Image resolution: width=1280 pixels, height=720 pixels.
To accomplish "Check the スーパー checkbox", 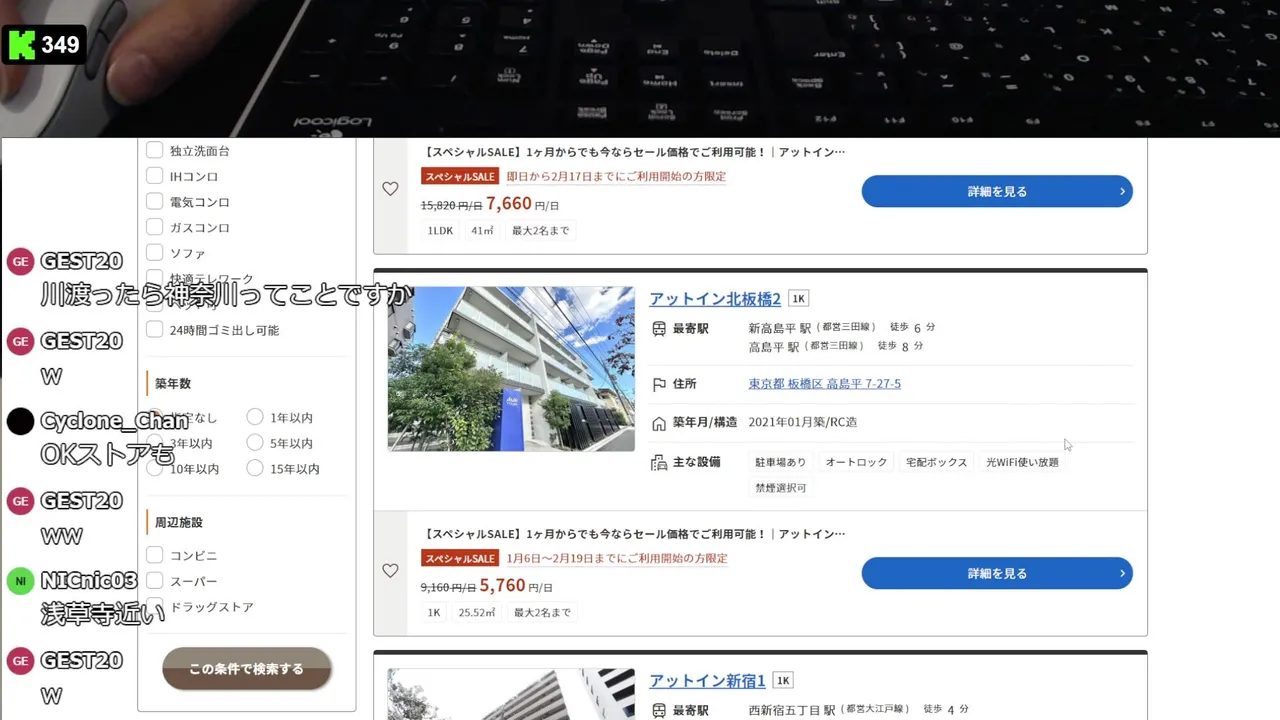I will click(154, 581).
